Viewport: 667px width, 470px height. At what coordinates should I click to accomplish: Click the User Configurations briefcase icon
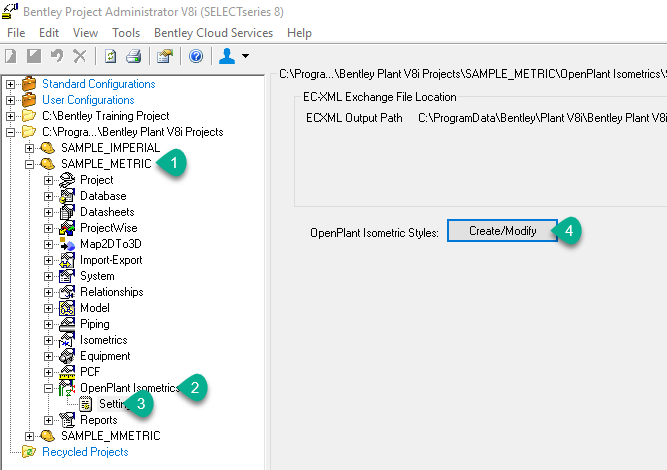click(x=29, y=100)
